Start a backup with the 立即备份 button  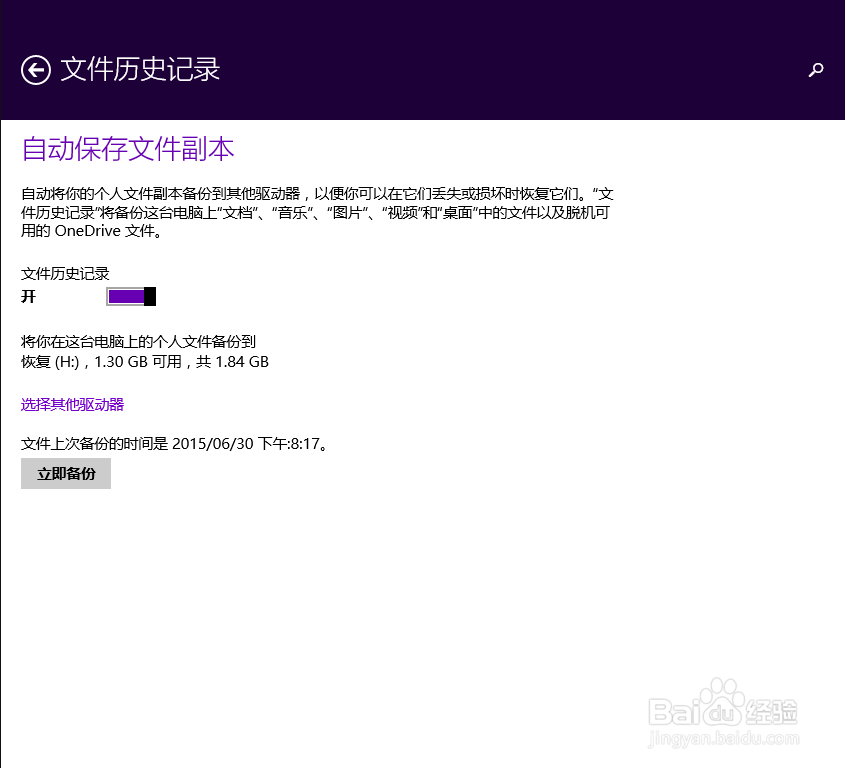click(66, 473)
